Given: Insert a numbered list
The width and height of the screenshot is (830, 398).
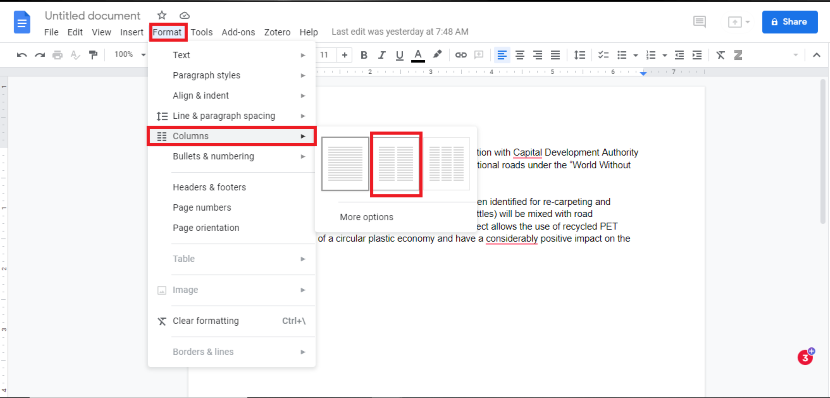Looking at the screenshot, I should point(651,55).
